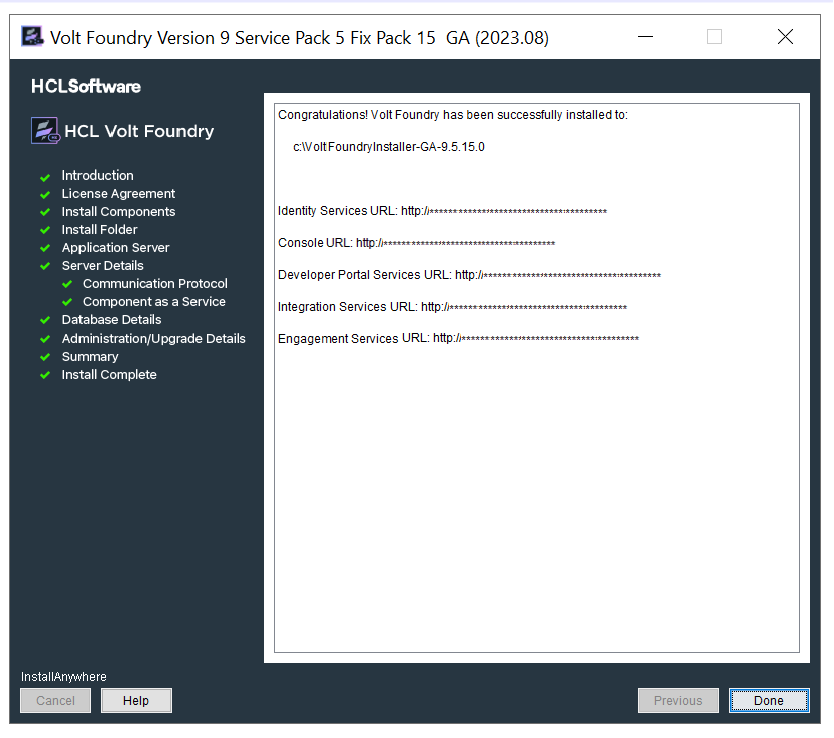The width and height of the screenshot is (834, 738).
Task: Click the Congratulations success message
Action: (x=453, y=115)
